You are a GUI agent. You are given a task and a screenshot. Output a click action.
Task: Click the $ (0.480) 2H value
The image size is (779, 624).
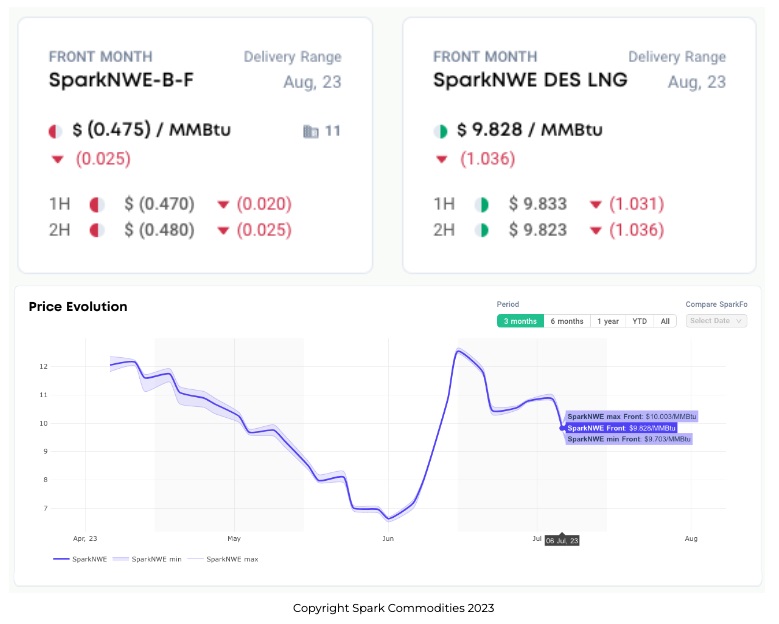pyautogui.click(x=159, y=231)
